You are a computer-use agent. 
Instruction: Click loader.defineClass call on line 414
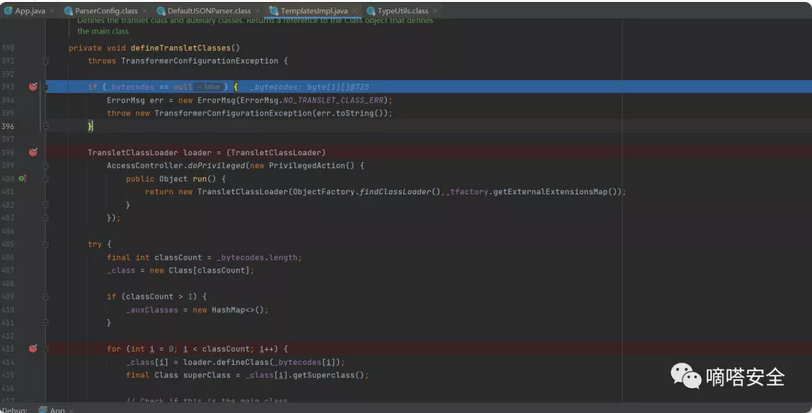[x=226, y=362]
